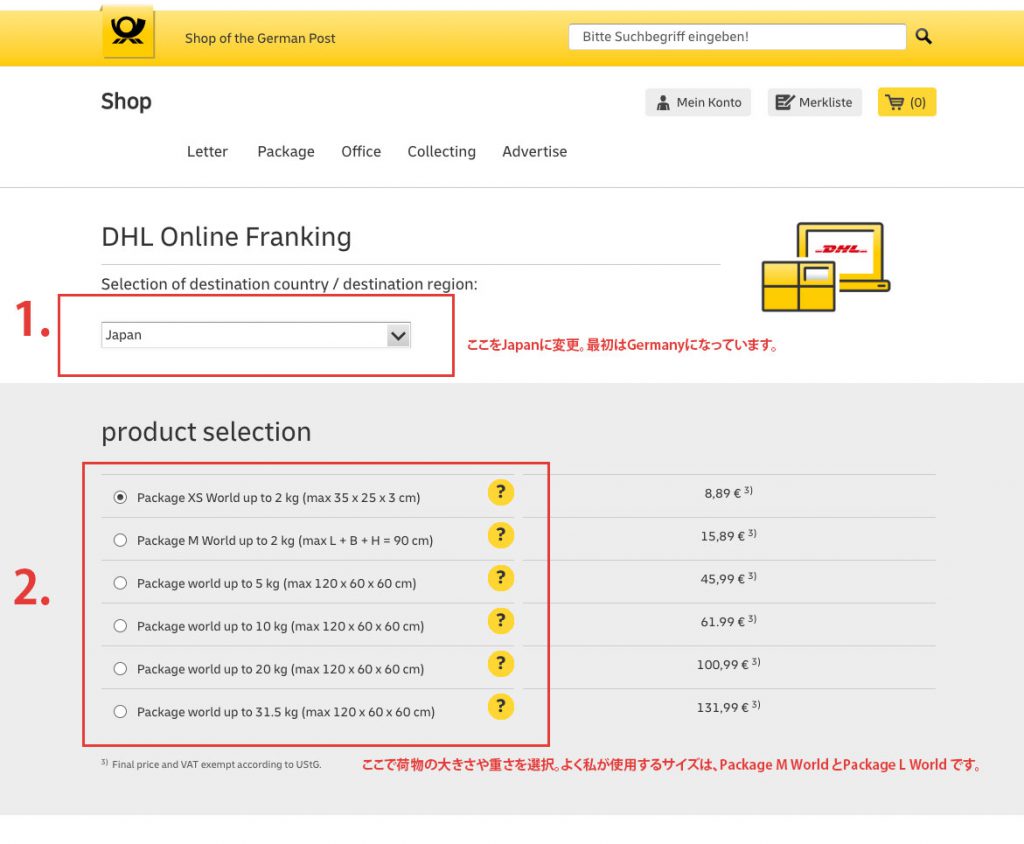This screenshot has height=844, width=1024.
Task: Open help icon for Package XS World
Action: (501, 492)
